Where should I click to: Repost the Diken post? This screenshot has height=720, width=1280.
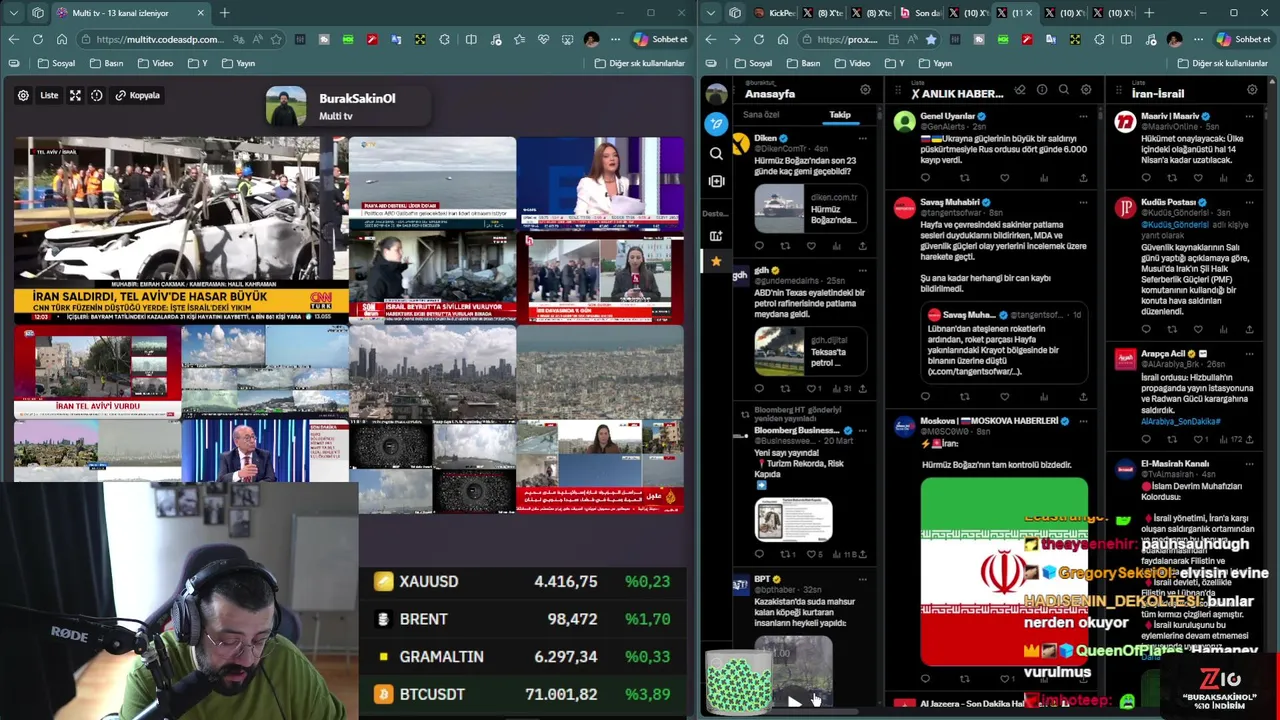(x=785, y=246)
